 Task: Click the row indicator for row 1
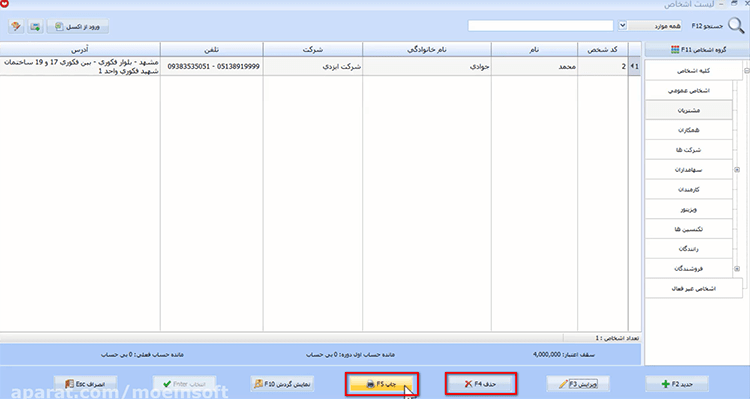click(x=634, y=66)
